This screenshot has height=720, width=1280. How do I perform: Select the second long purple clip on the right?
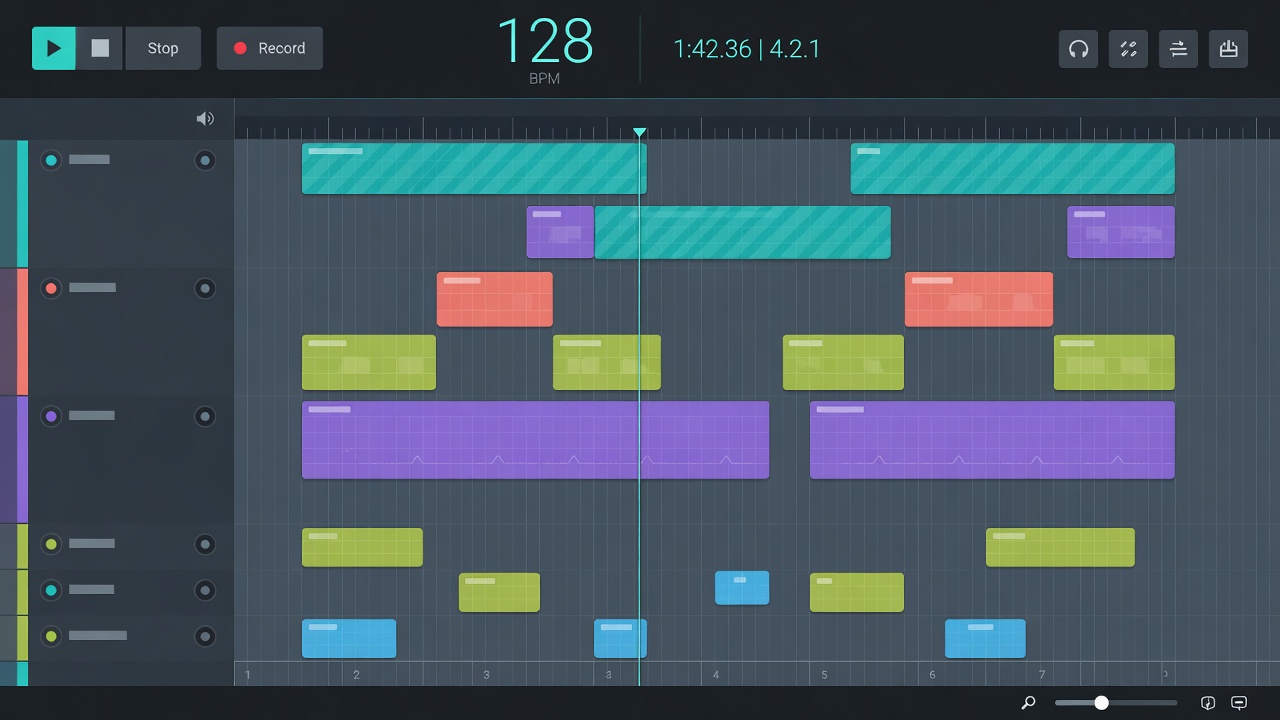(992, 440)
